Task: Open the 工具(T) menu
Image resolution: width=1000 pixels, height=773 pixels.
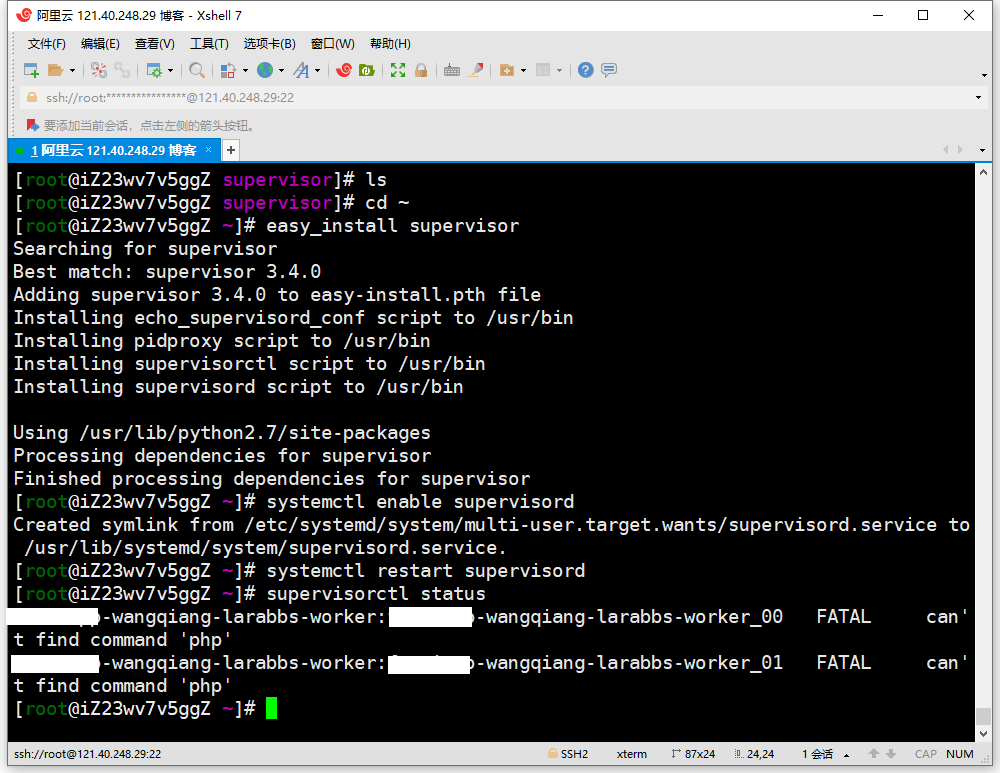Action: click(x=209, y=44)
